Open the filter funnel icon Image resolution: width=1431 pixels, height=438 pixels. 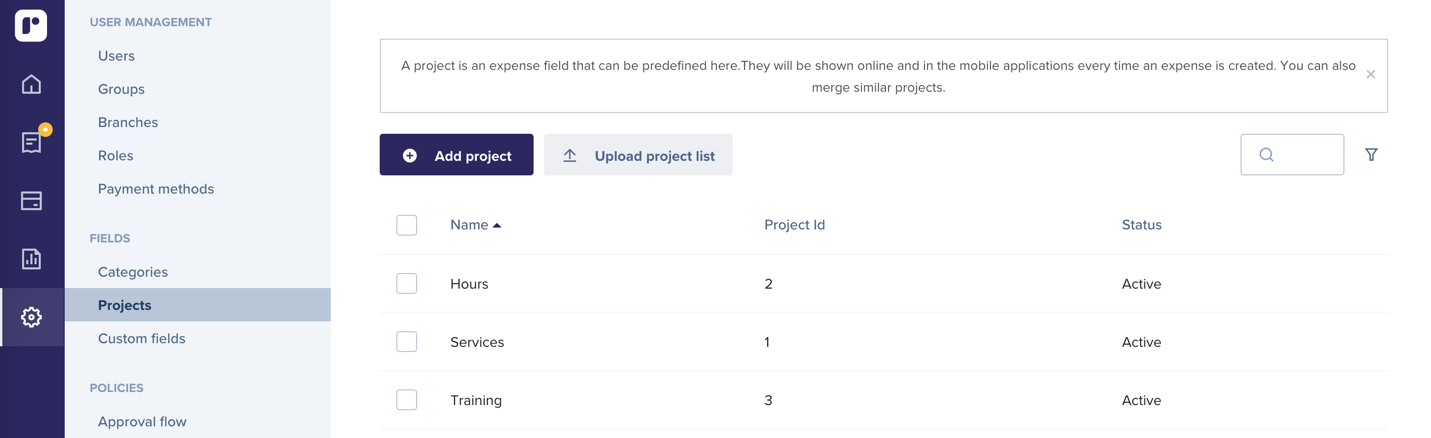(1371, 155)
